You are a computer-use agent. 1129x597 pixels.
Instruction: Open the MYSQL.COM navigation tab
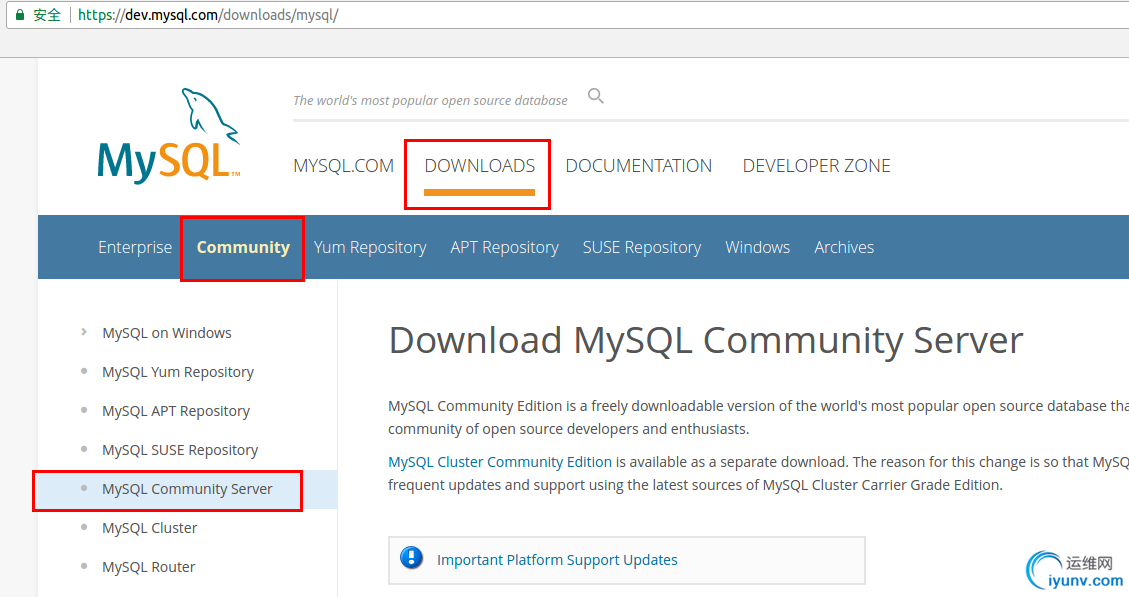pos(343,166)
